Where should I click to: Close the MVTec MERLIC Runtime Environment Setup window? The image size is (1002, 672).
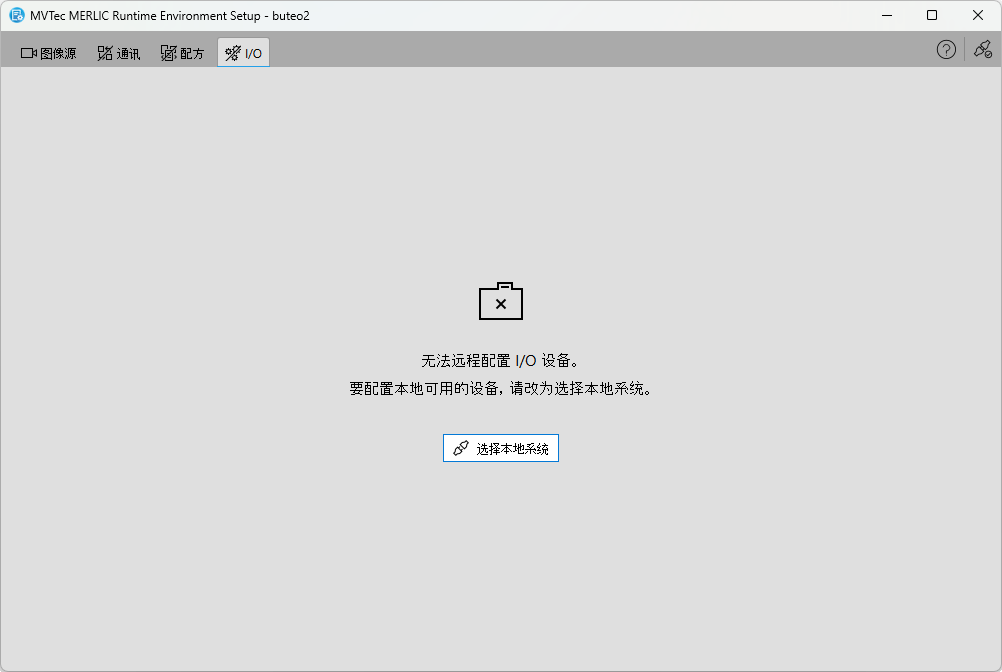click(x=977, y=15)
